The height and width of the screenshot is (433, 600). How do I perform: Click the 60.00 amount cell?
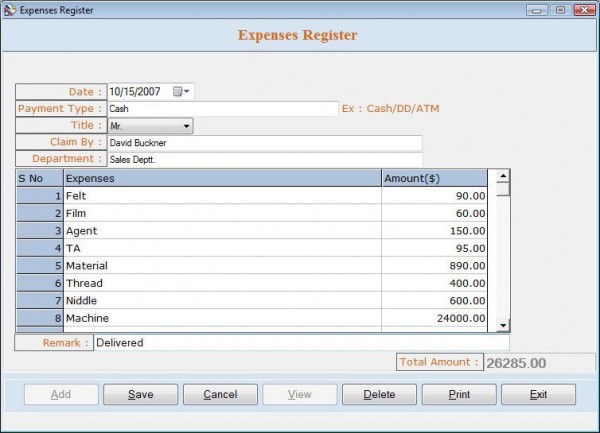click(435, 213)
